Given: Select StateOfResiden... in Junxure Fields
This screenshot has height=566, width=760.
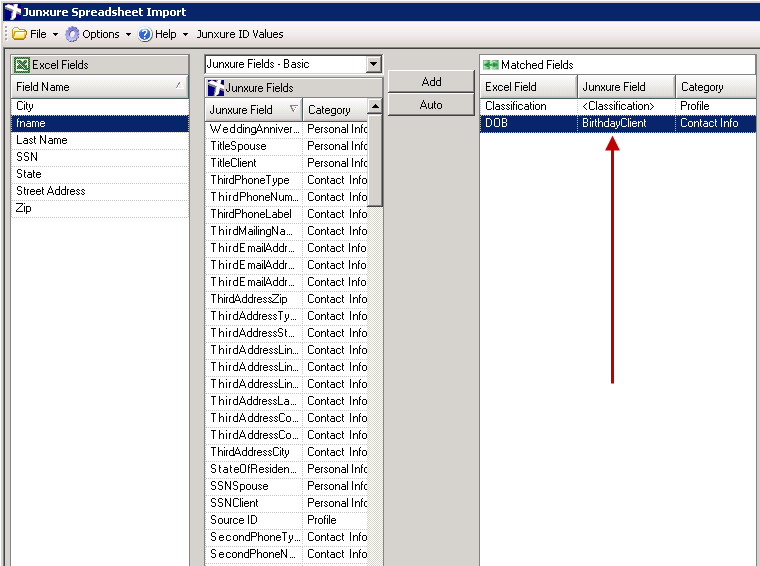Looking at the screenshot, I should point(286,469).
